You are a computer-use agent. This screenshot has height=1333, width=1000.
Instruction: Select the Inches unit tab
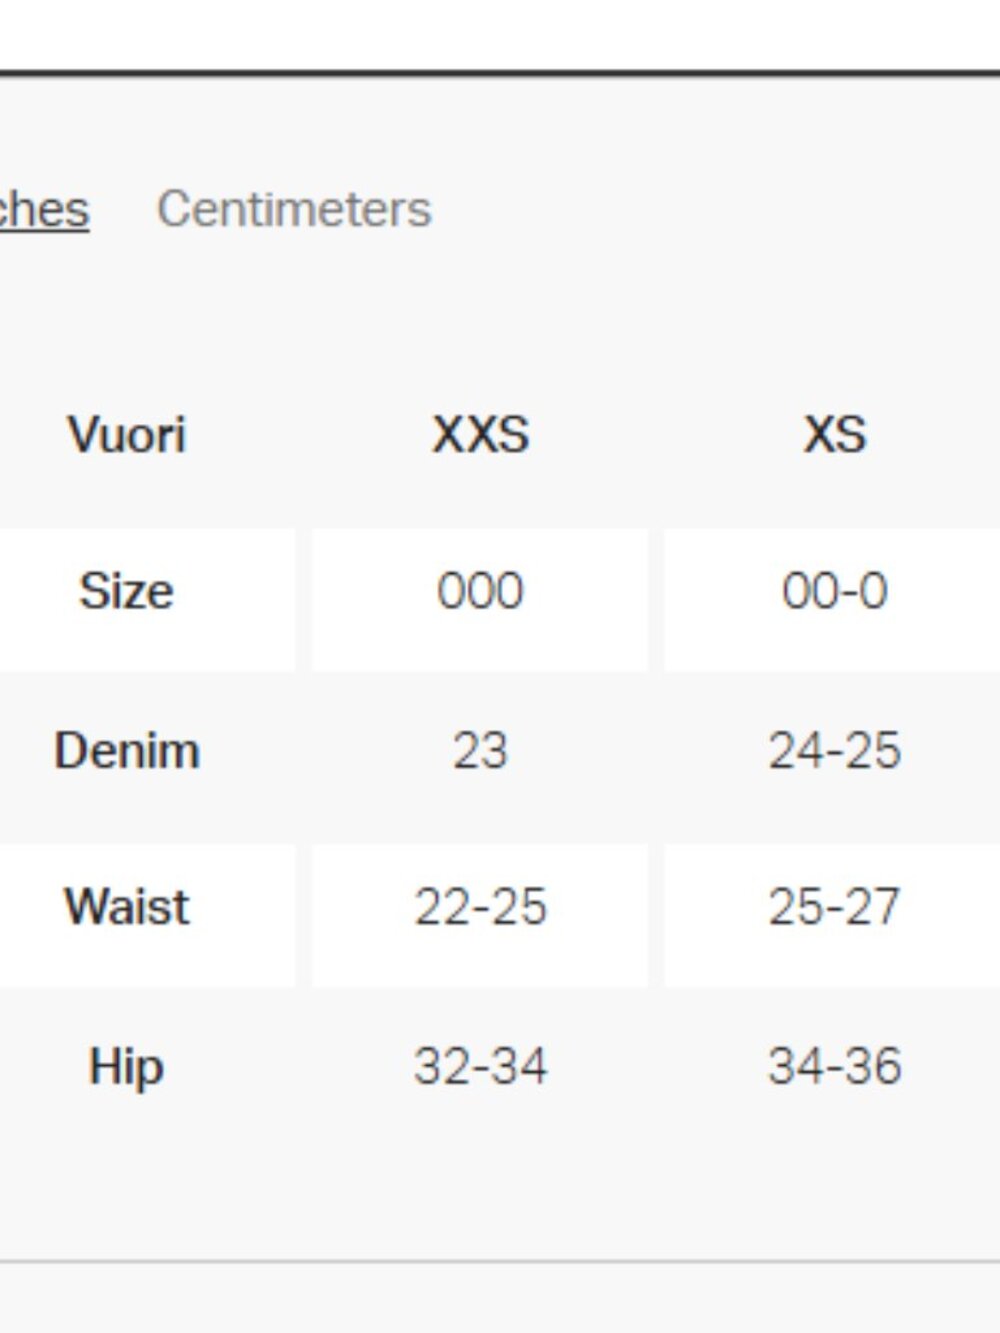tap(44, 209)
